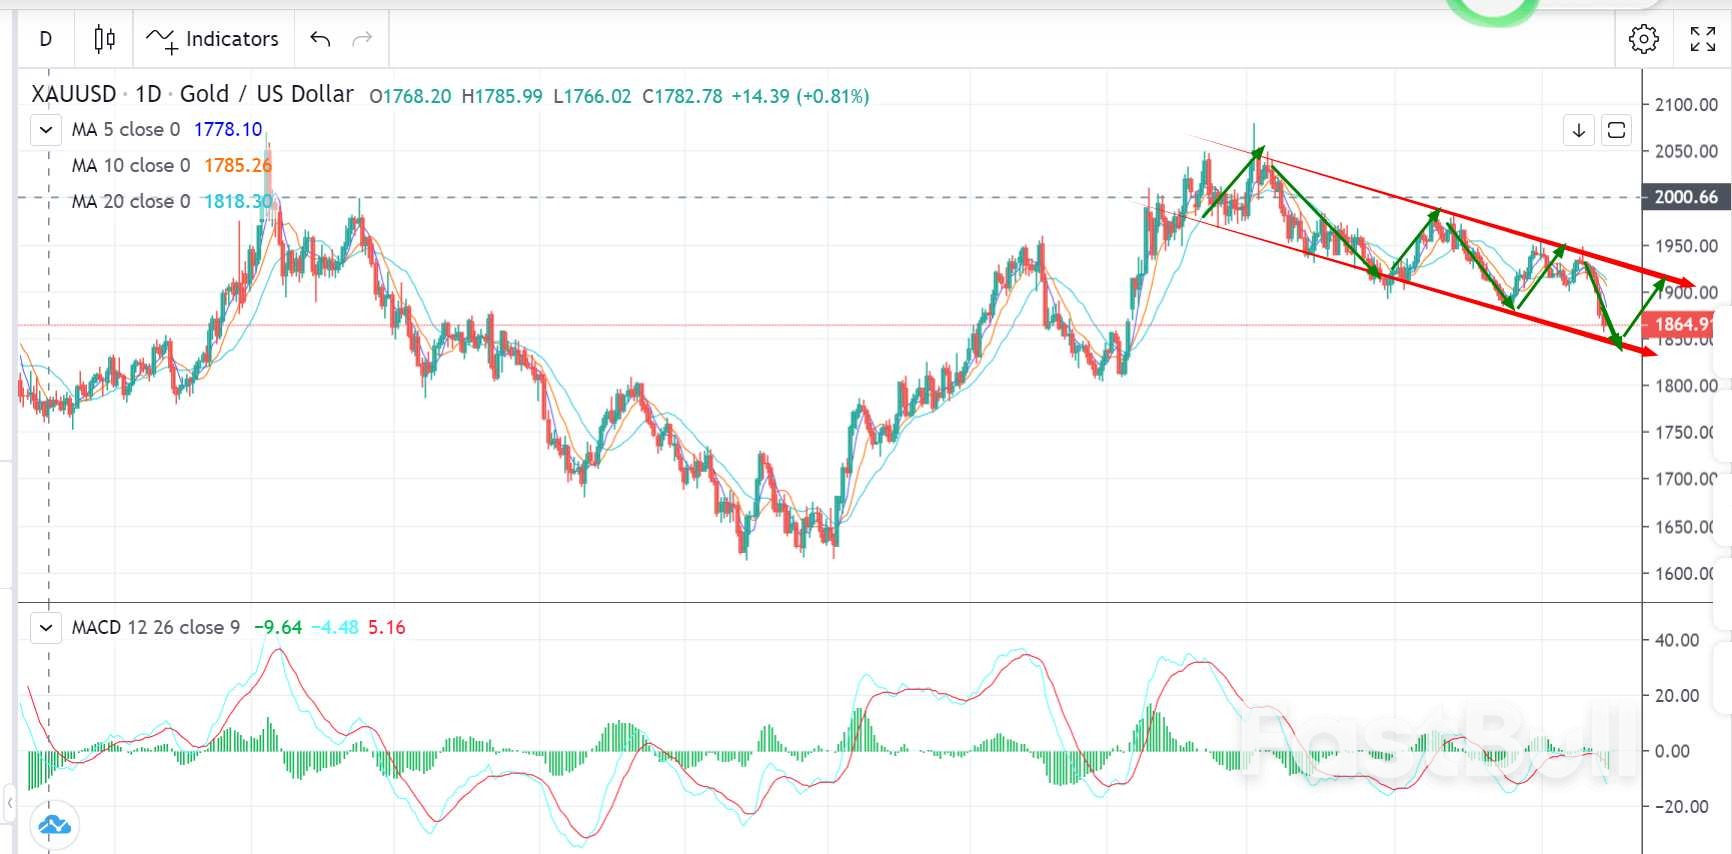1732x854 pixels.
Task: Click the 1800.00 price axis label
Action: click(1686, 385)
